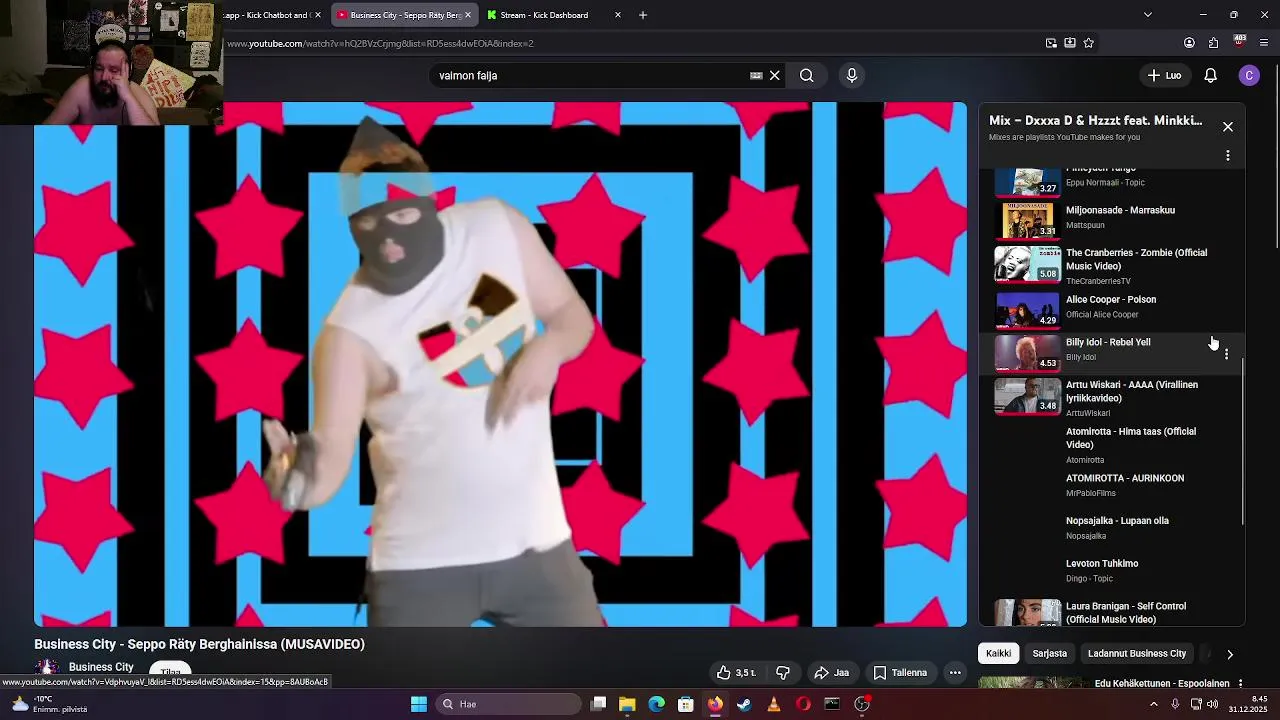Dislike the video with thumbs down
The height and width of the screenshot is (720, 1280).
(783, 673)
